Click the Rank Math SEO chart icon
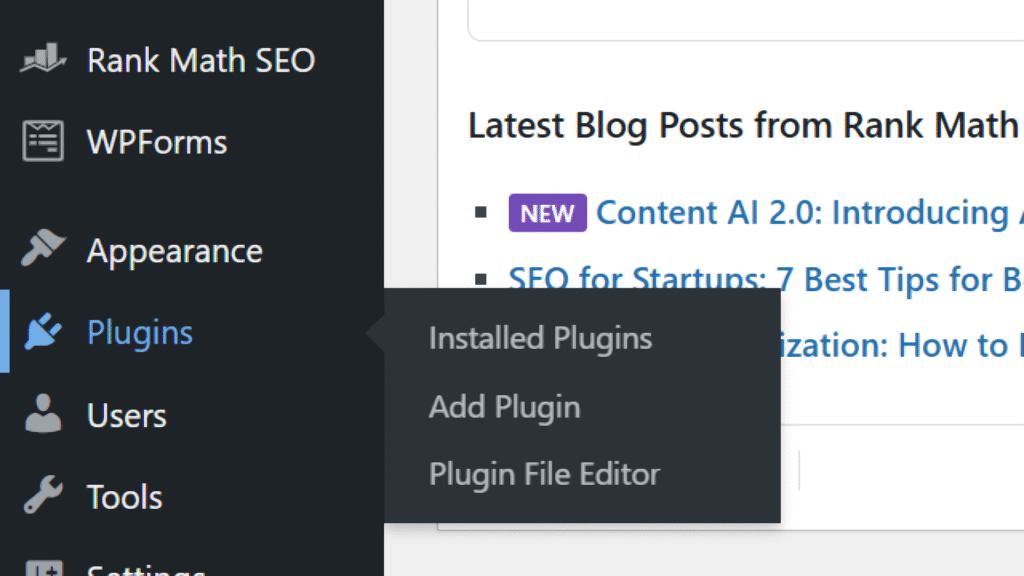This screenshot has width=1024, height=576. pyautogui.click(x=43, y=60)
